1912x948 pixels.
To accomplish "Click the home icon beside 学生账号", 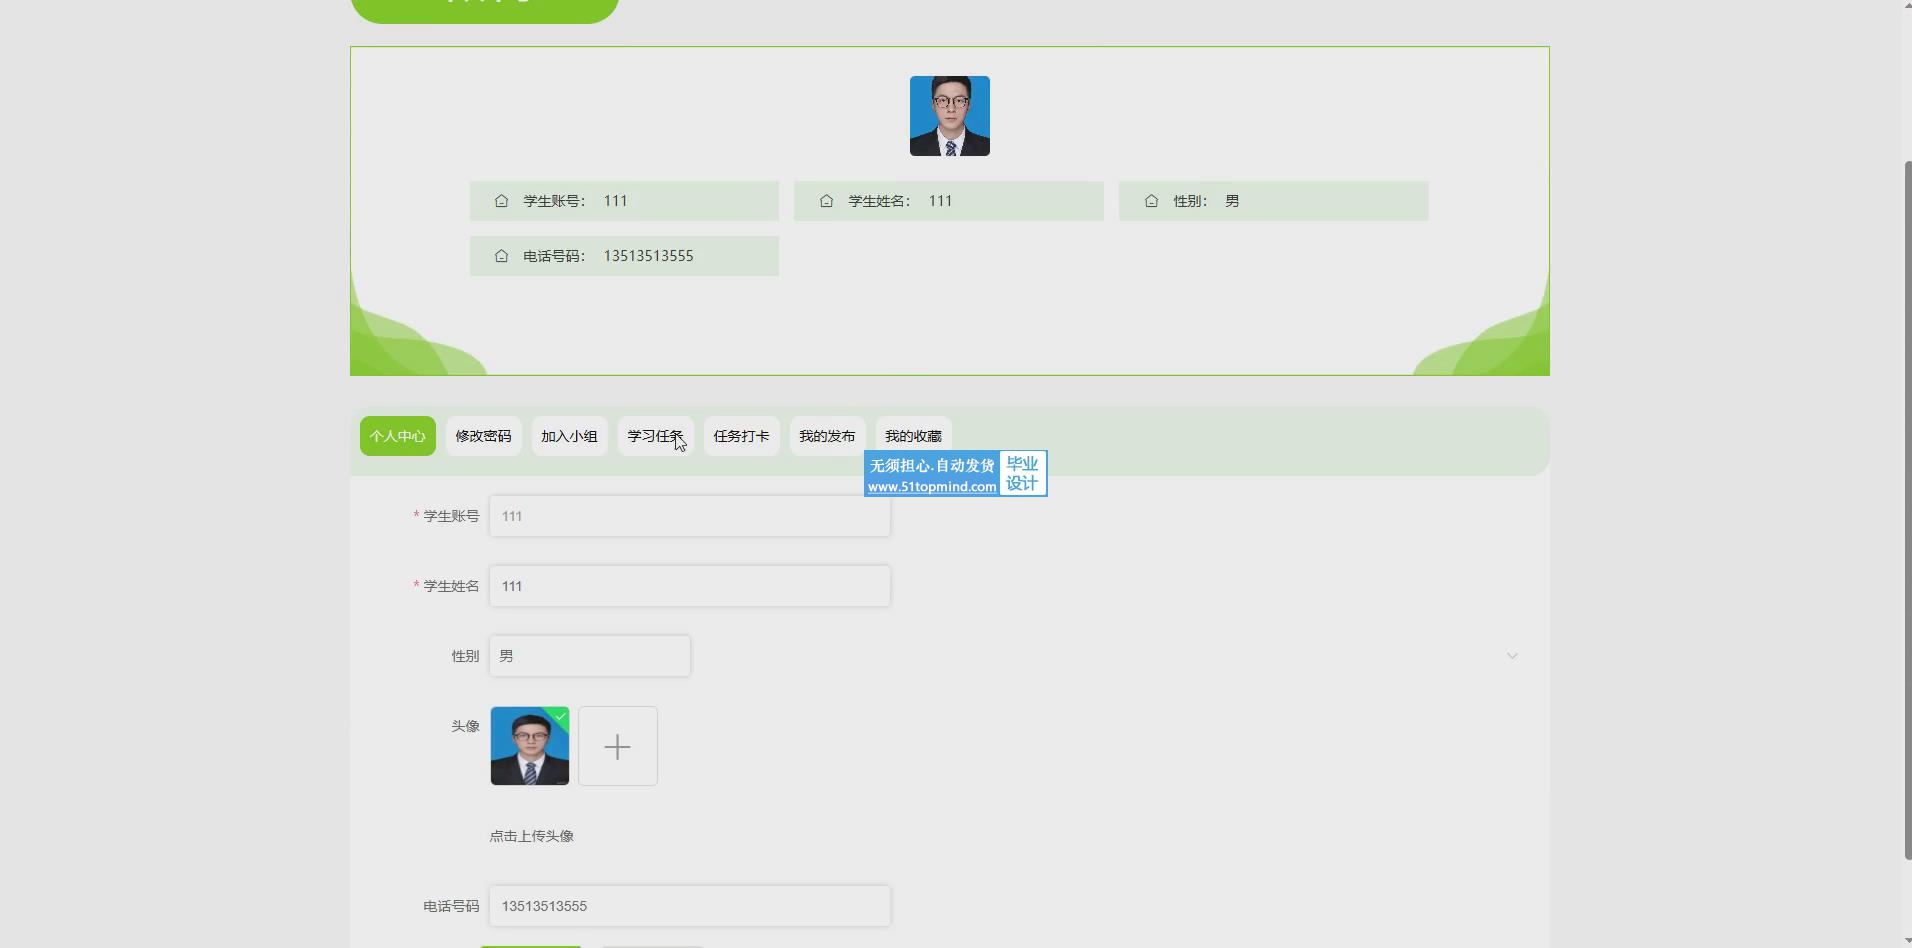I will pos(501,201).
